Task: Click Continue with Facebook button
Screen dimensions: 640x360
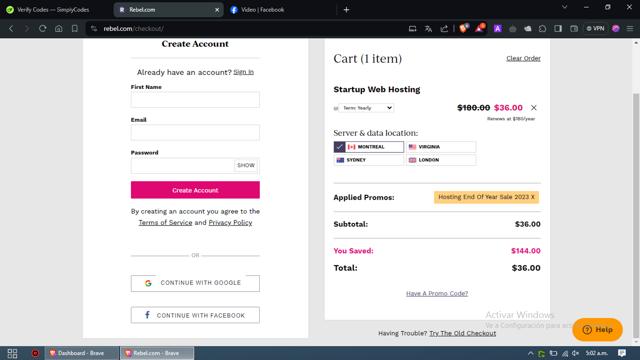Action: pyautogui.click(x=195, y=315)
